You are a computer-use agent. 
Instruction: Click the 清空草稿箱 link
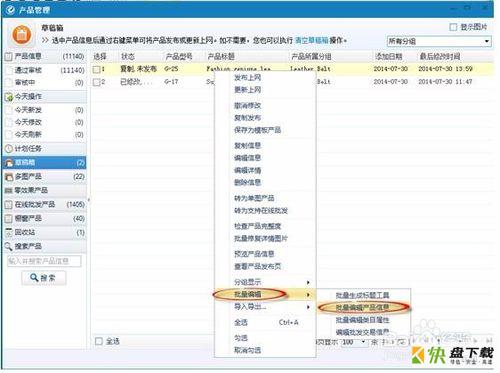tap(312, 41)
